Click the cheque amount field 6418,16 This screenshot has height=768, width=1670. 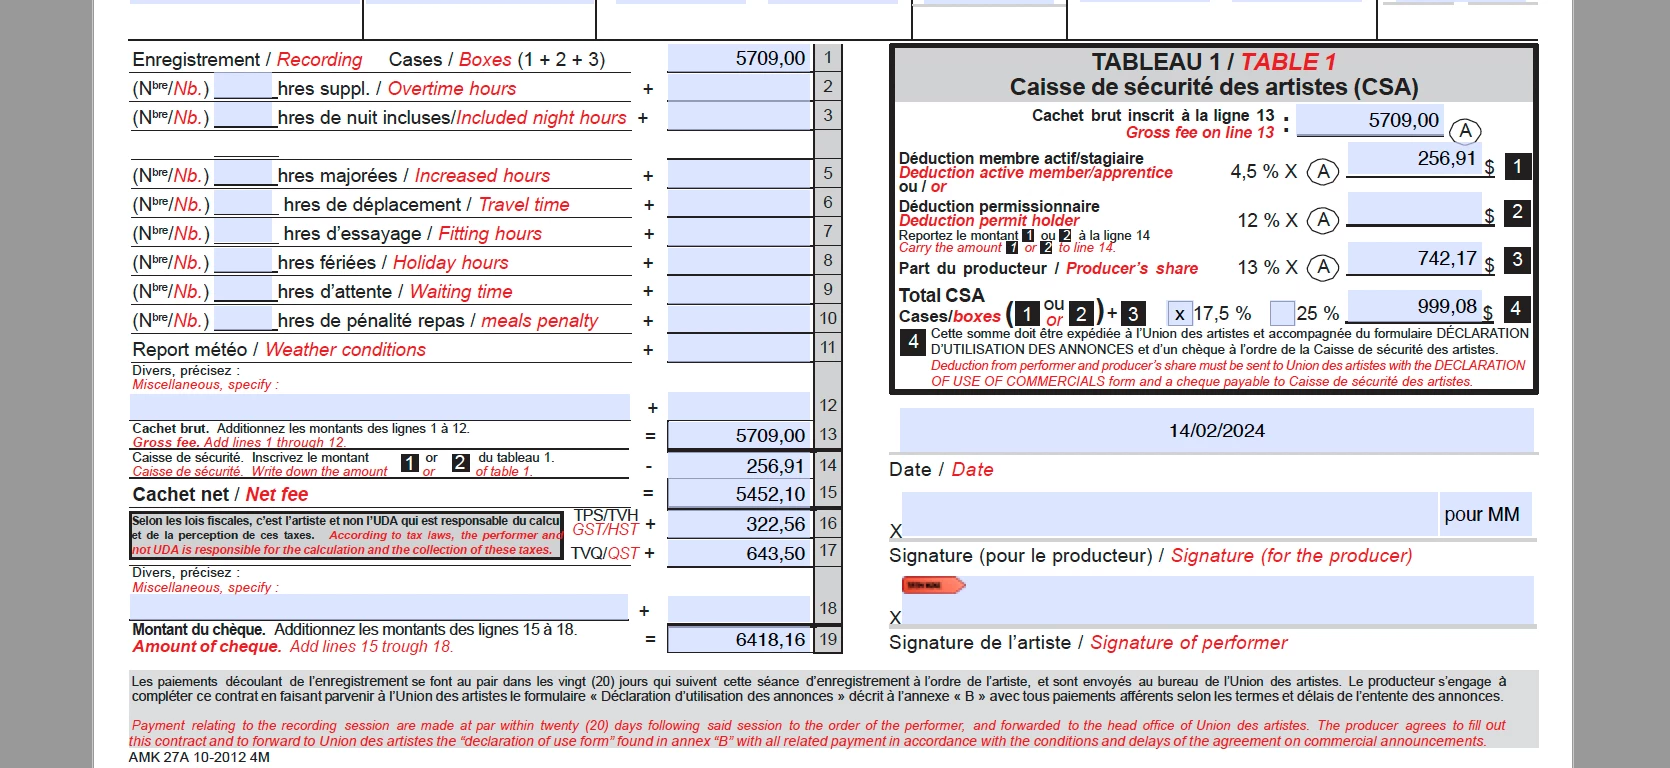pyautogui.click(x=739, y=639)
